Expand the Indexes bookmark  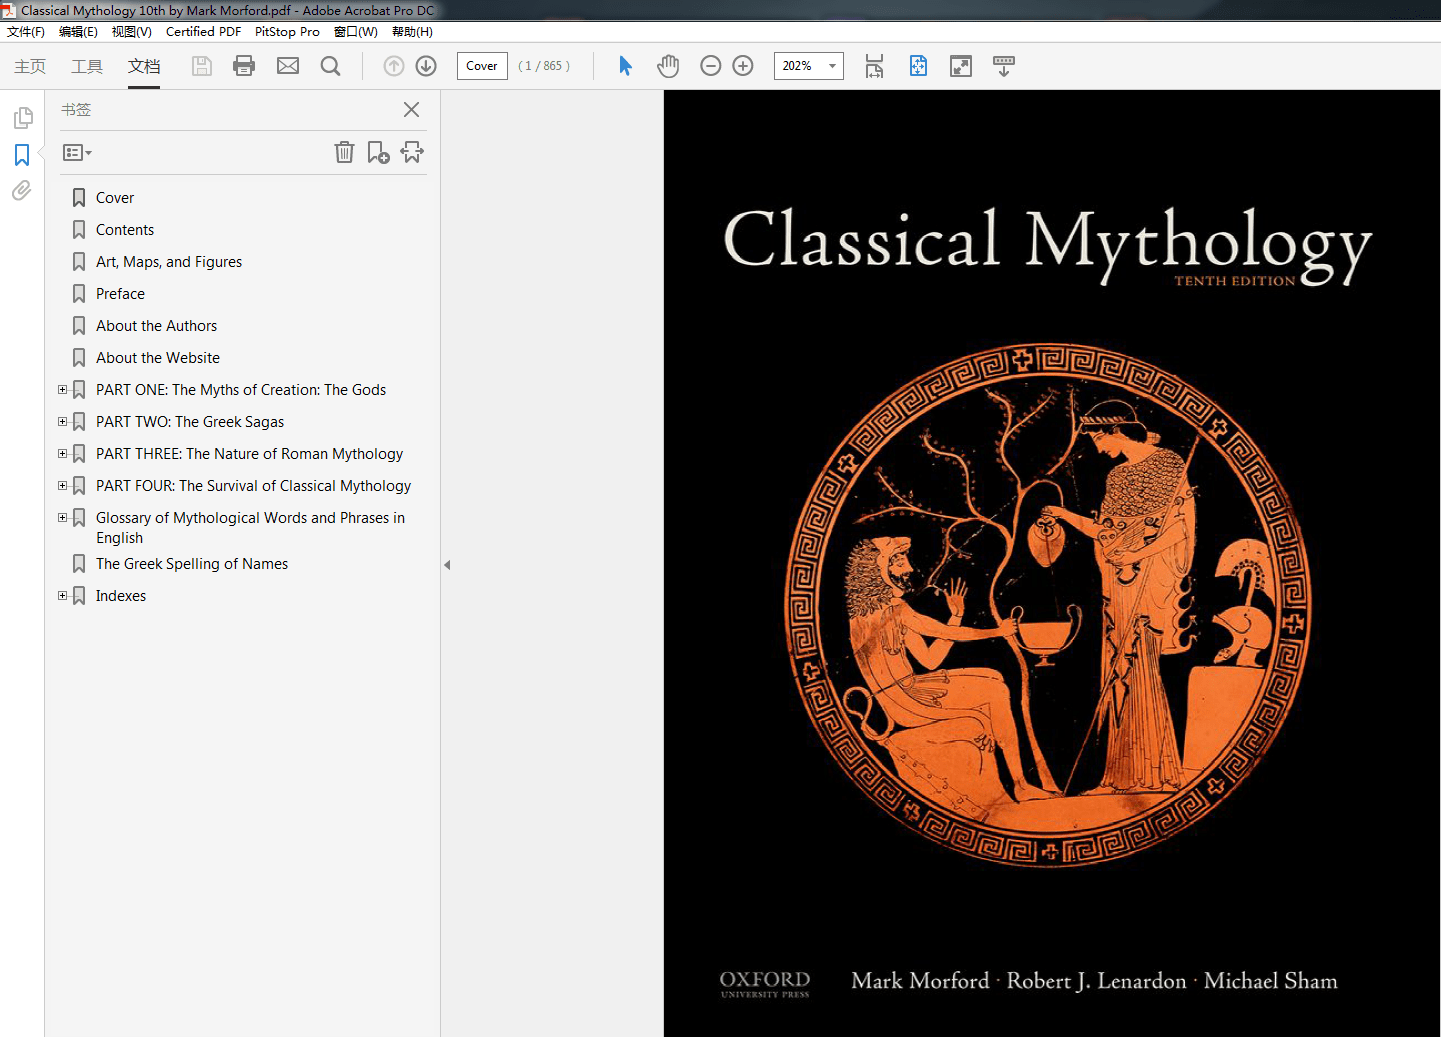point(62,595)
